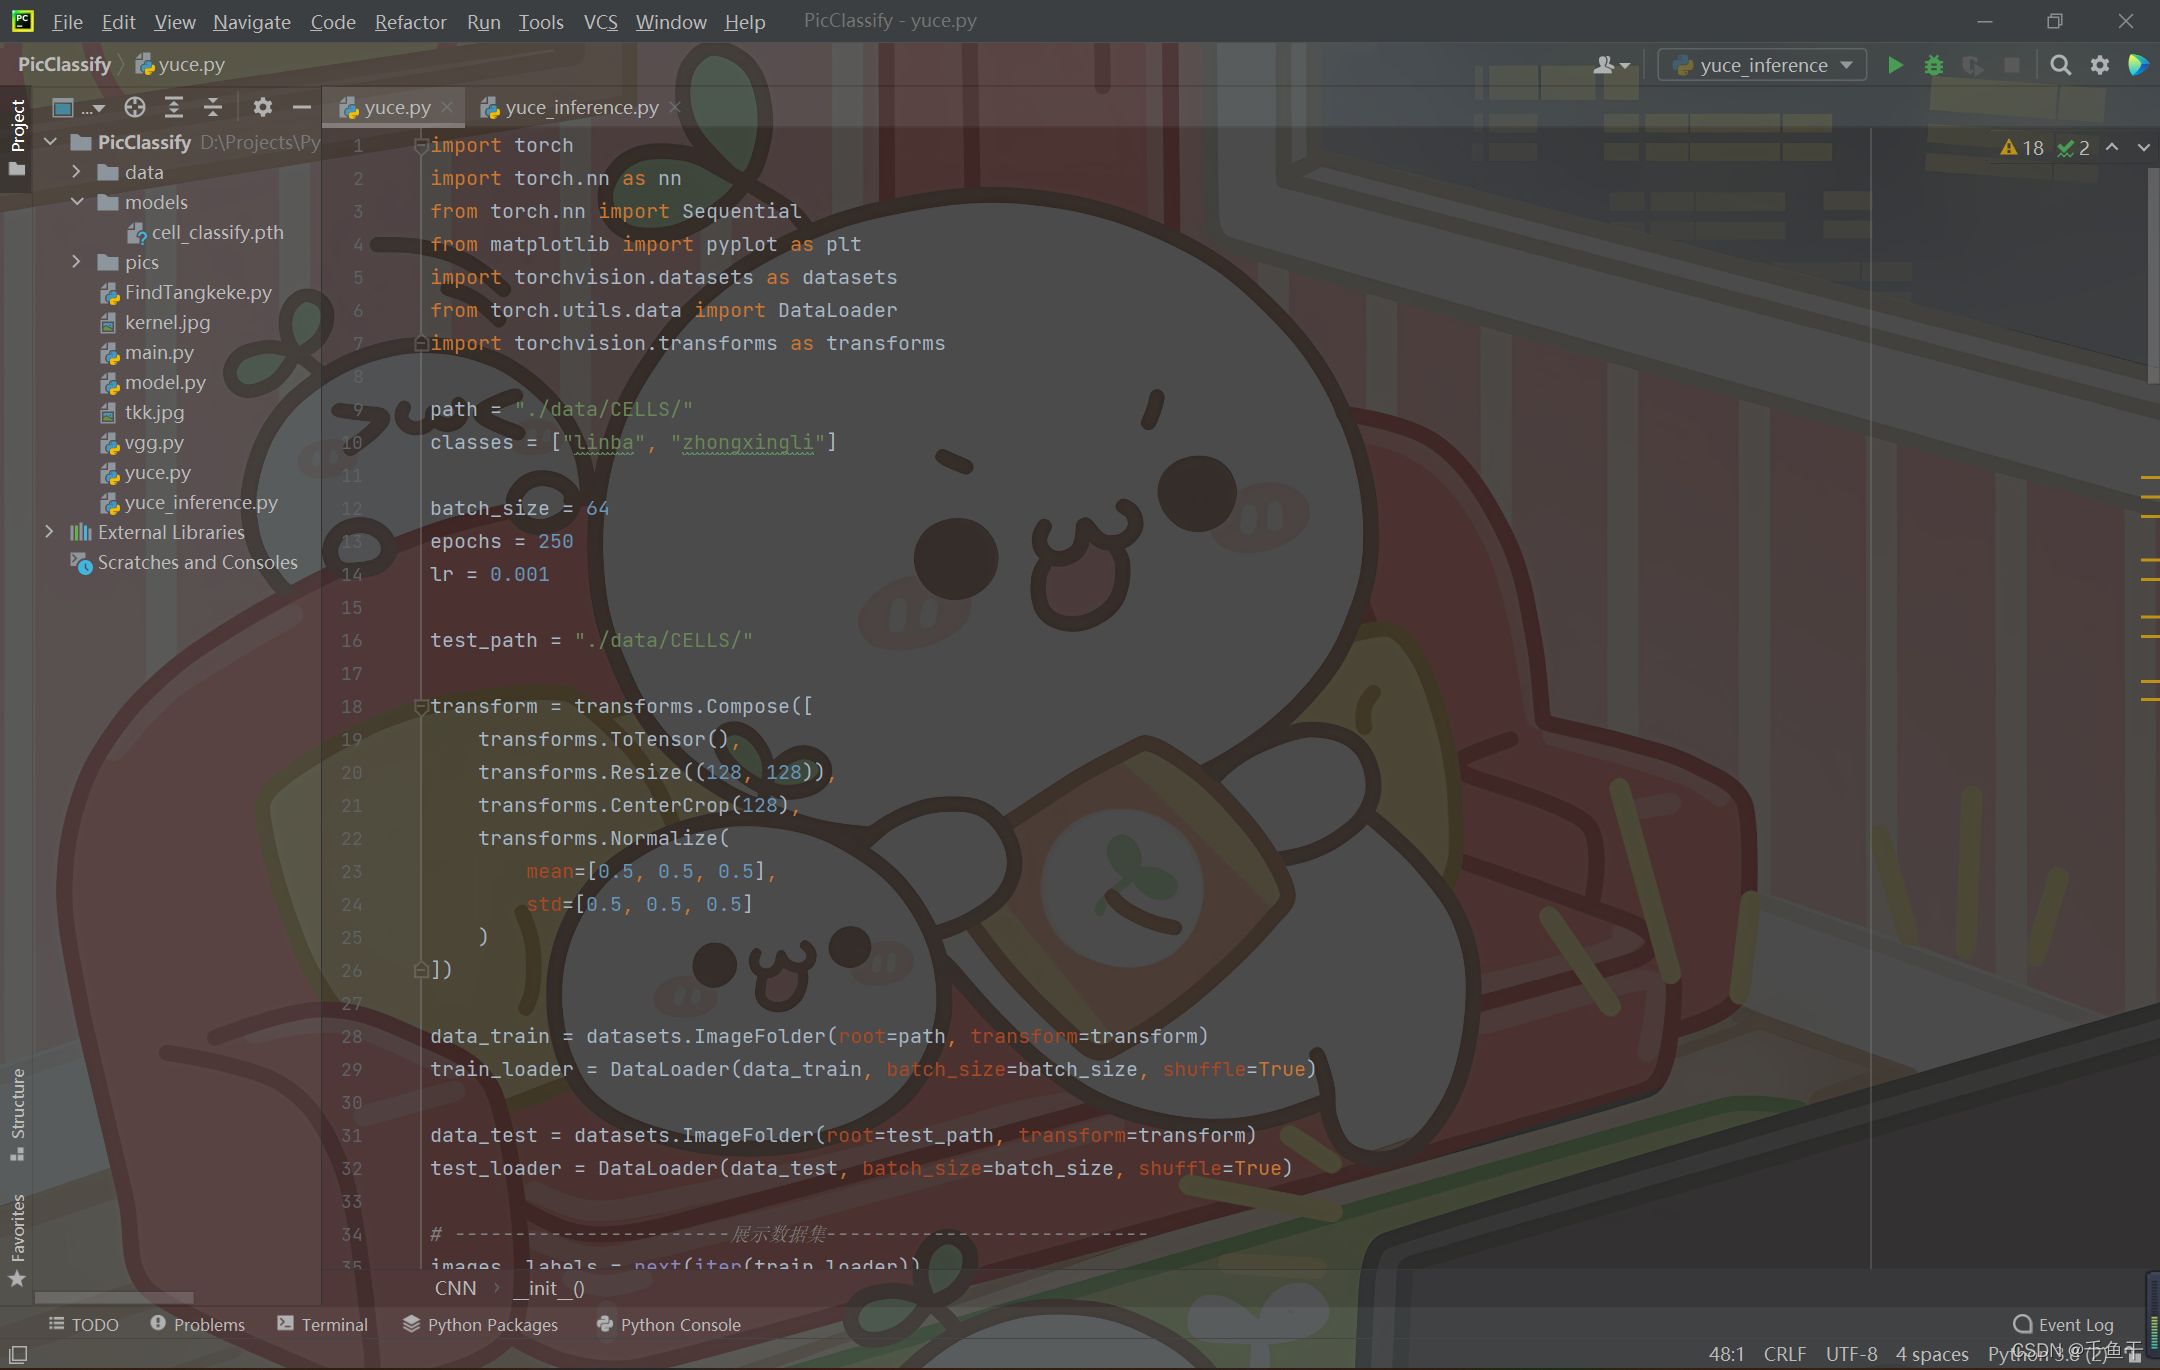Open IDE settings gear in main toolbar
Screen dimensions: 2160x1370
(x=2100, y=65)
